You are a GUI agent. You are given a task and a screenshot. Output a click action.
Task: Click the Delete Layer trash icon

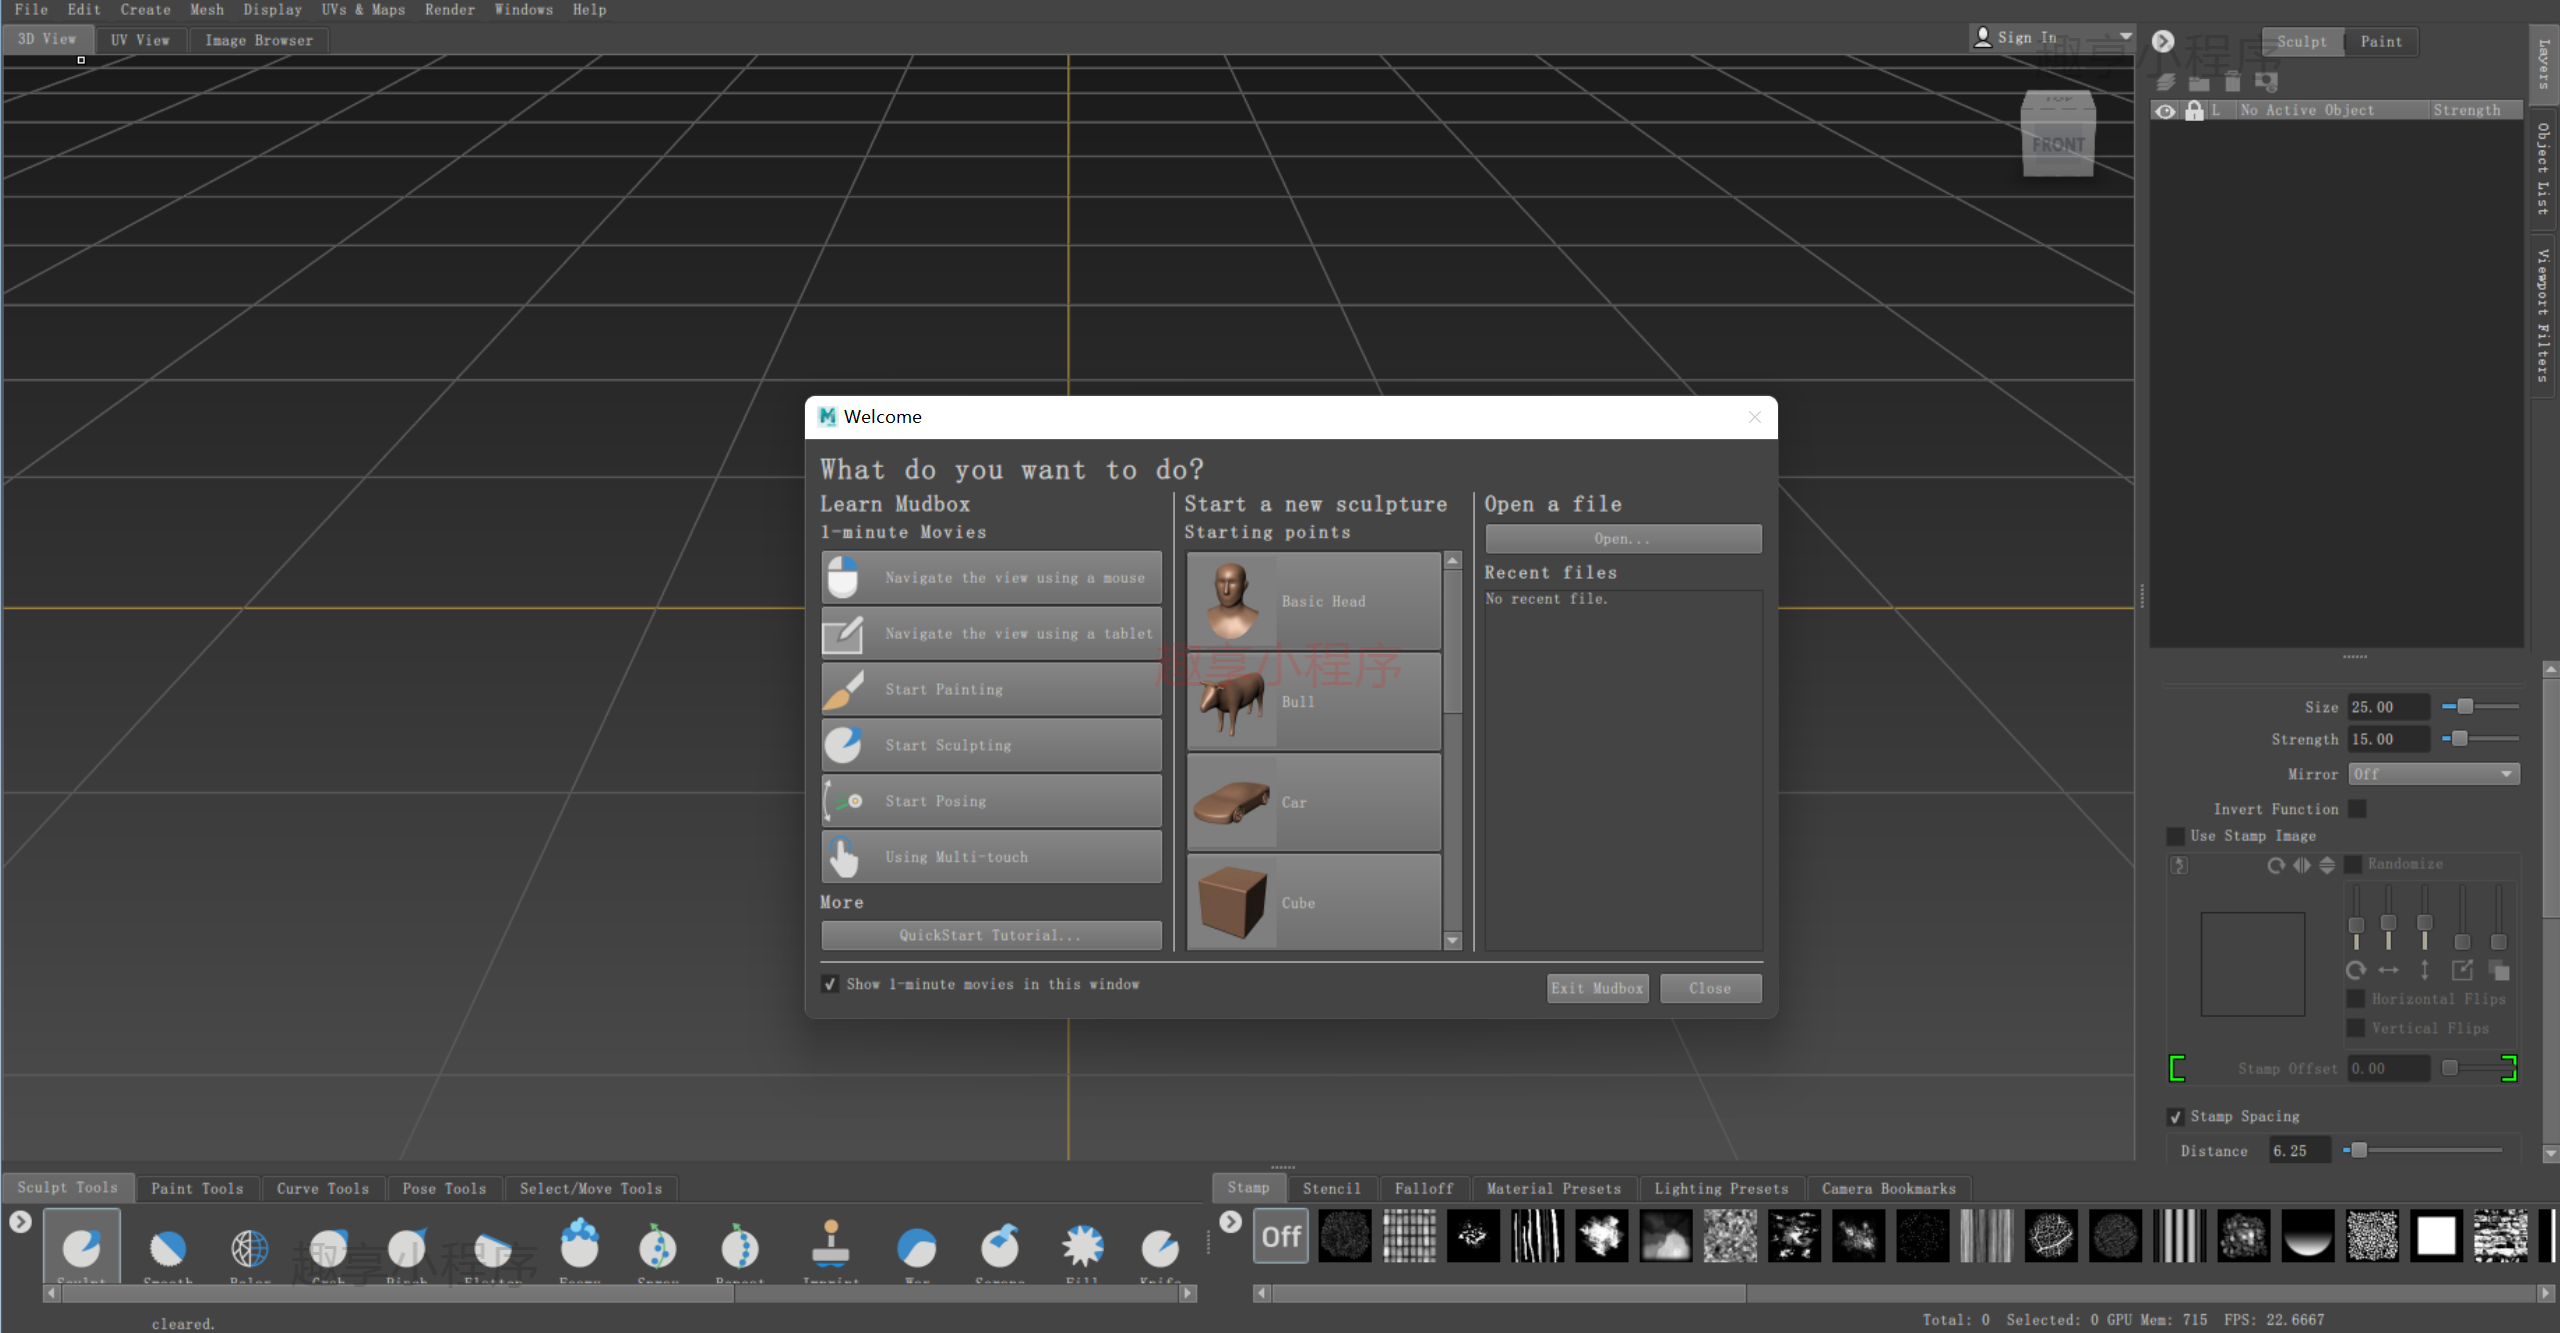[2232, 82]
